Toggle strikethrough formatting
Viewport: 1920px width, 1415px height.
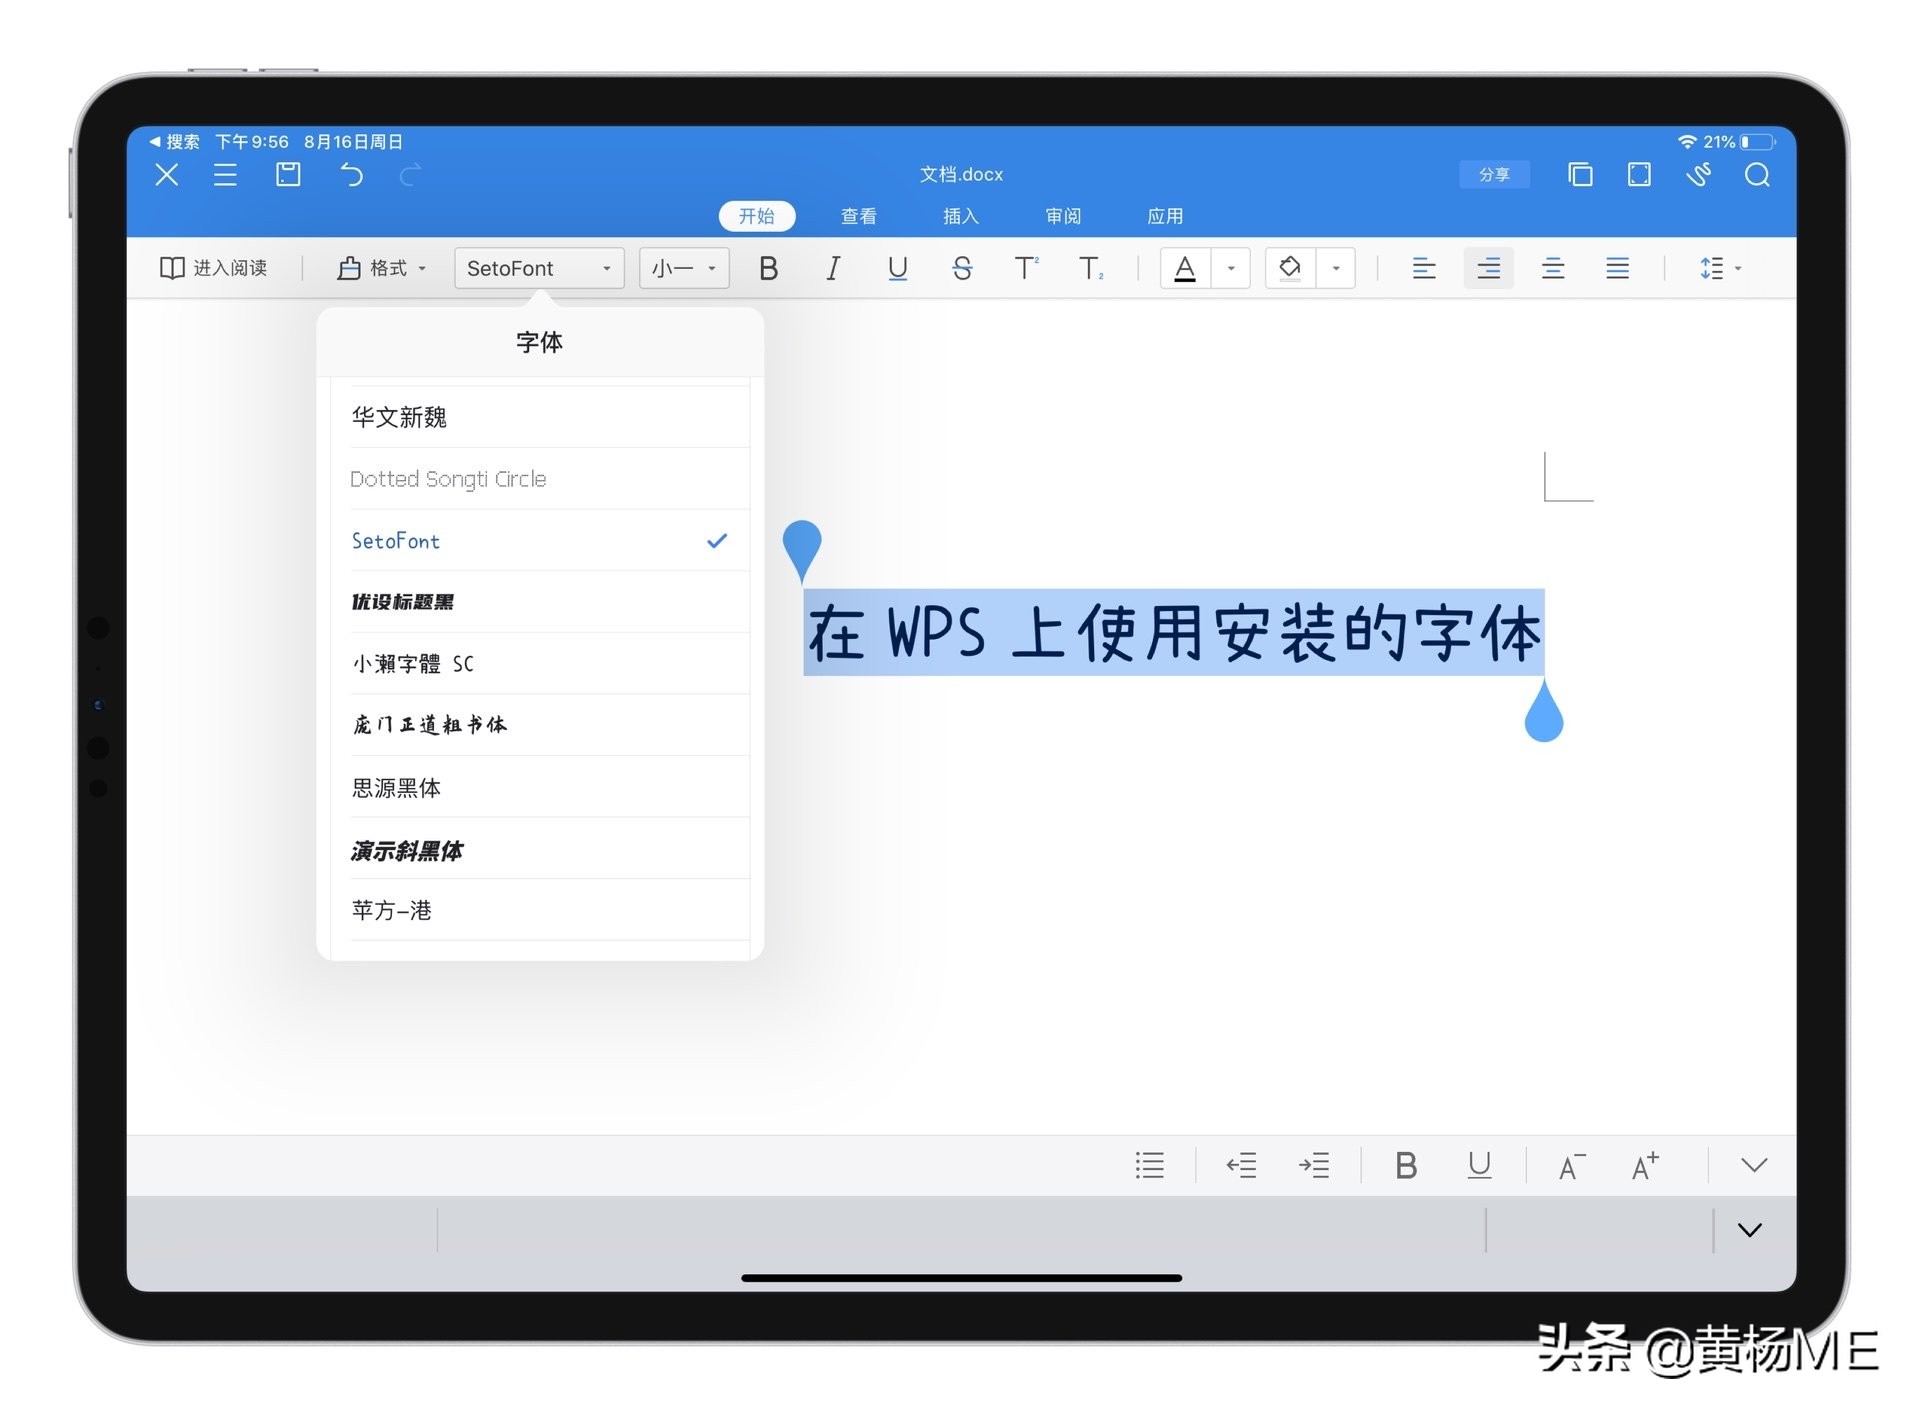click(x=962, y=268)
